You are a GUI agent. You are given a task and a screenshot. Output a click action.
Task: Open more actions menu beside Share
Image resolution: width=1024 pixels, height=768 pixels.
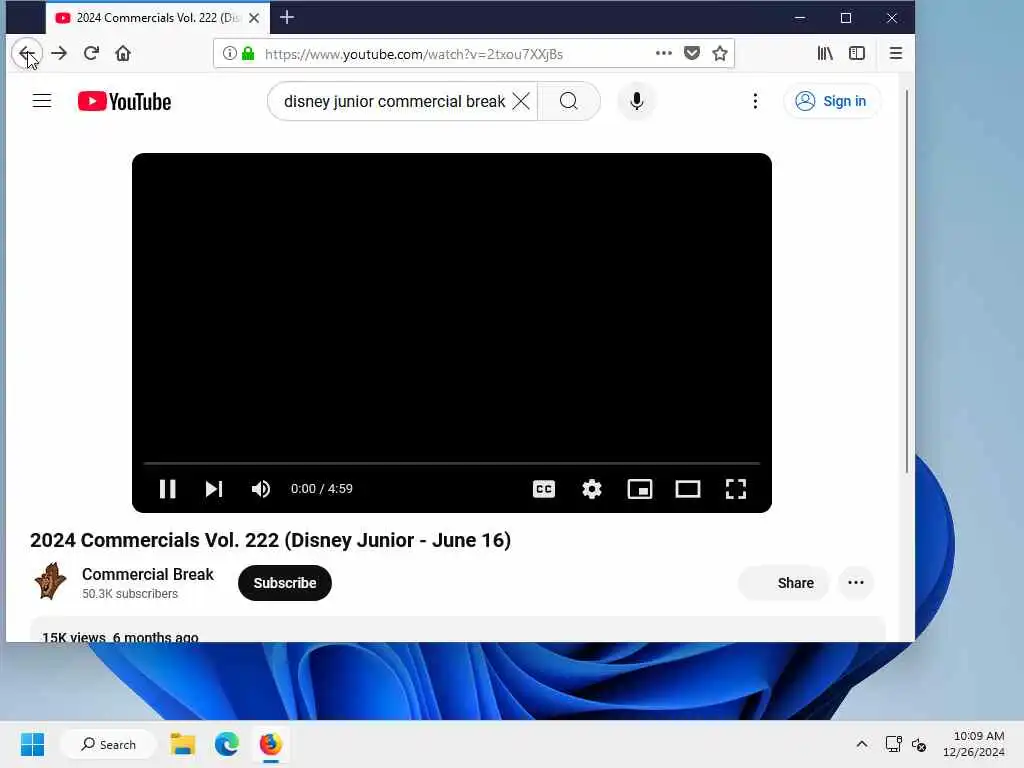pyautogui.click(x=856, y=583)
